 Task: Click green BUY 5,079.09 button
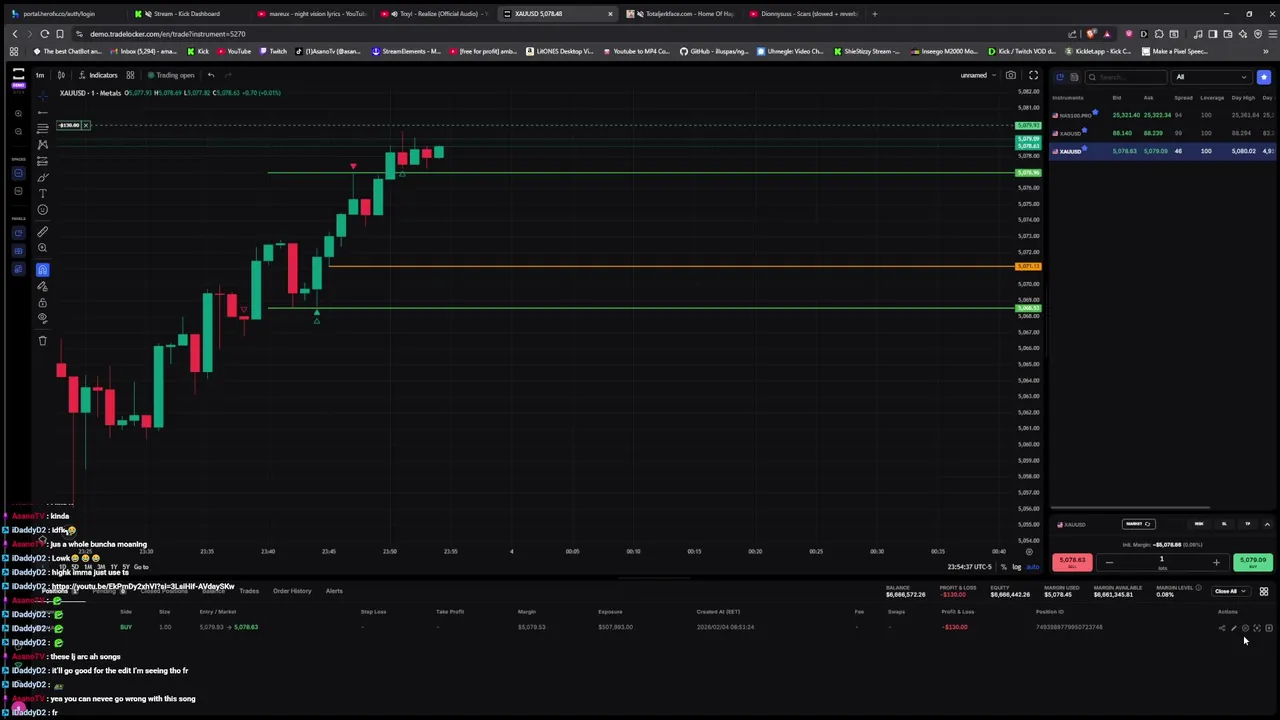pos(1253,562)
